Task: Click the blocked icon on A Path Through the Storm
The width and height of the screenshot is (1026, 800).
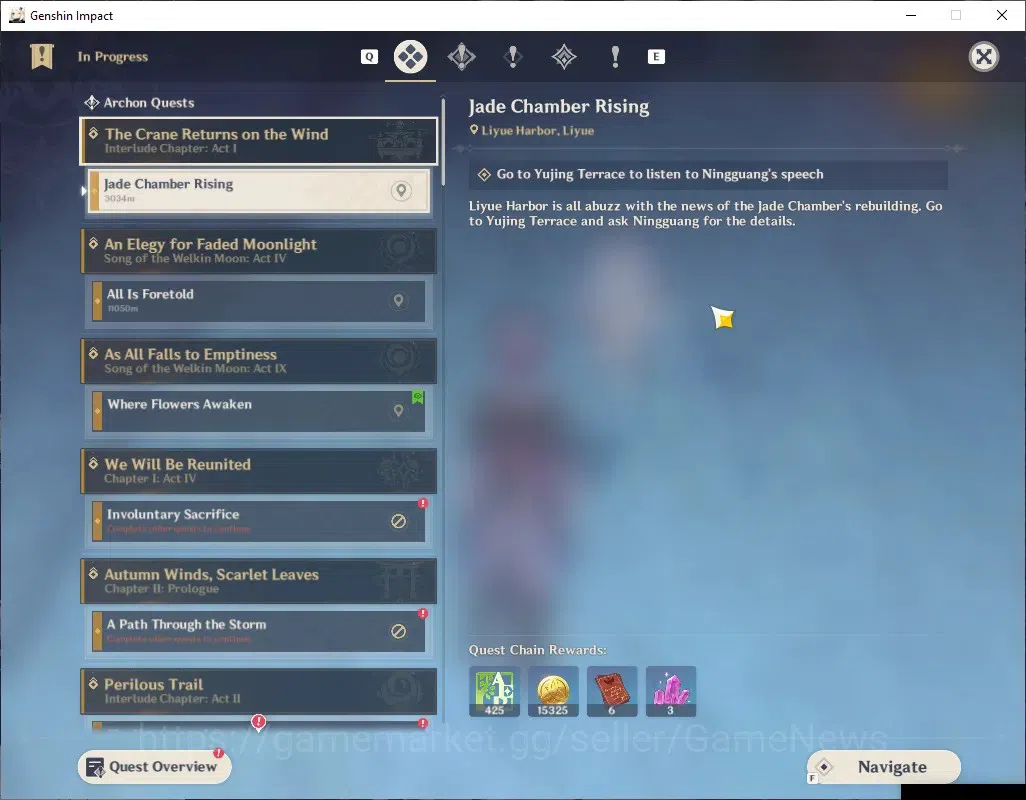Action: [398, 631]
